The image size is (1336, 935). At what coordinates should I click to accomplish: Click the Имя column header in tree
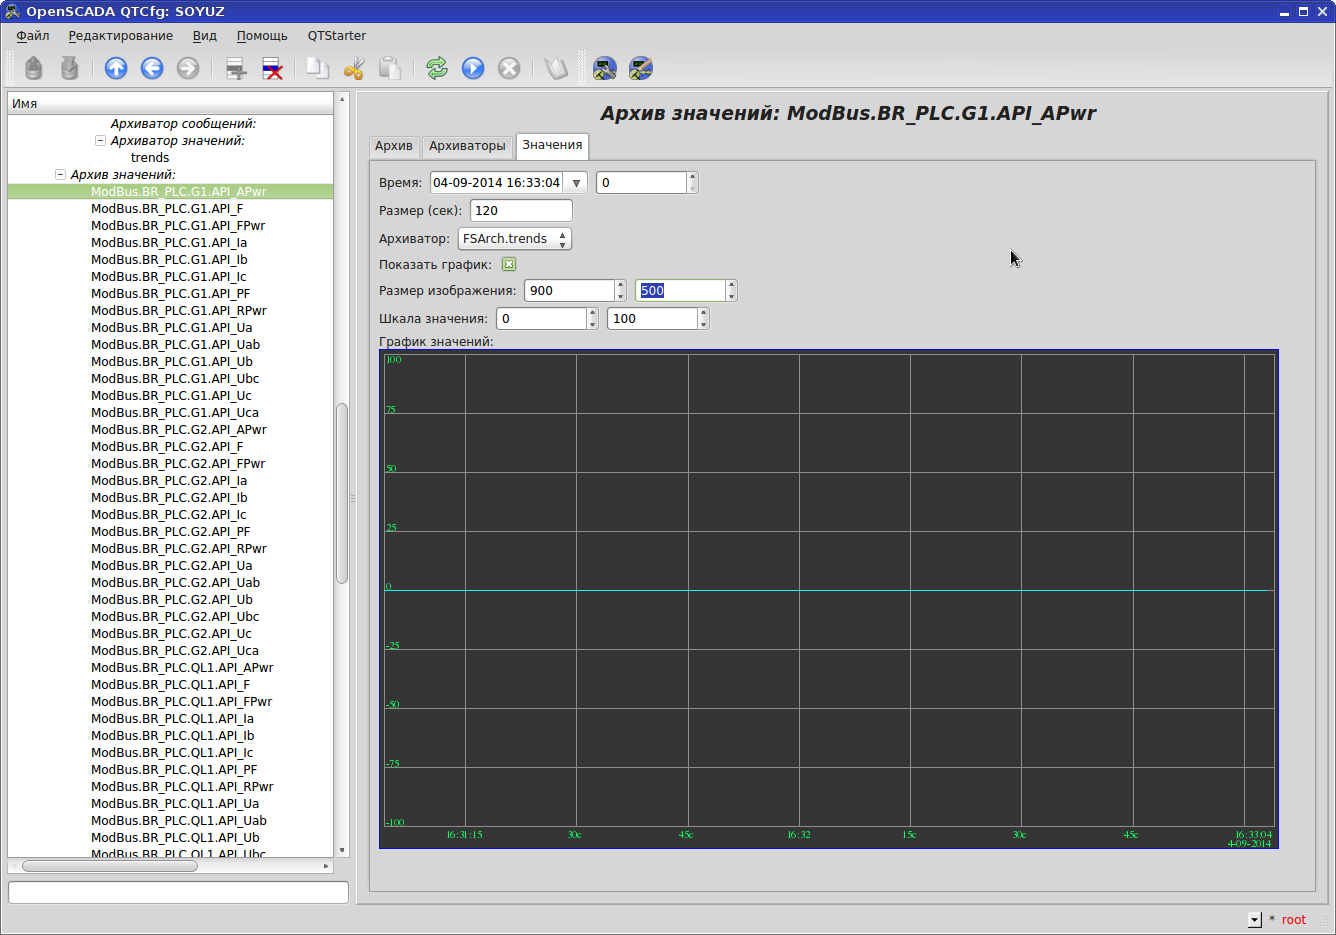pos(170,103)
